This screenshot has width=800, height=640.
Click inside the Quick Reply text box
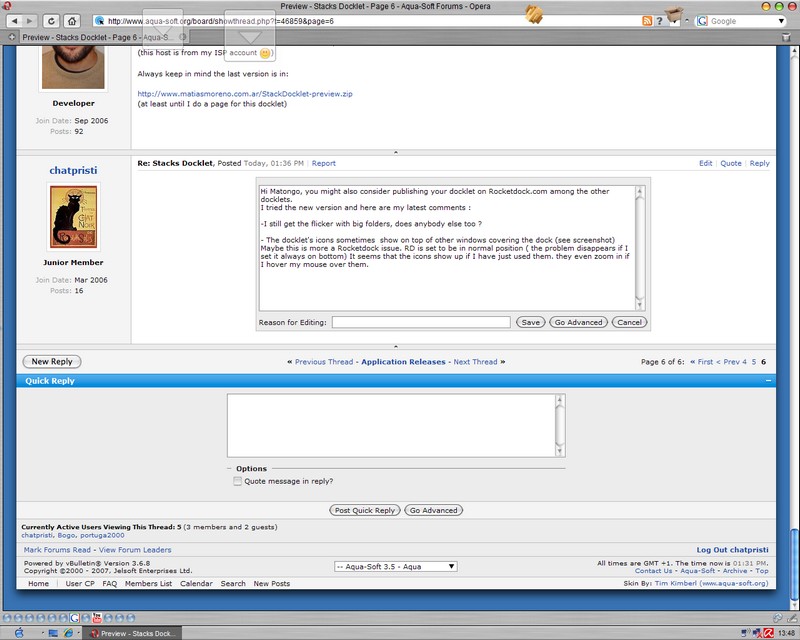tap(391, 426)
